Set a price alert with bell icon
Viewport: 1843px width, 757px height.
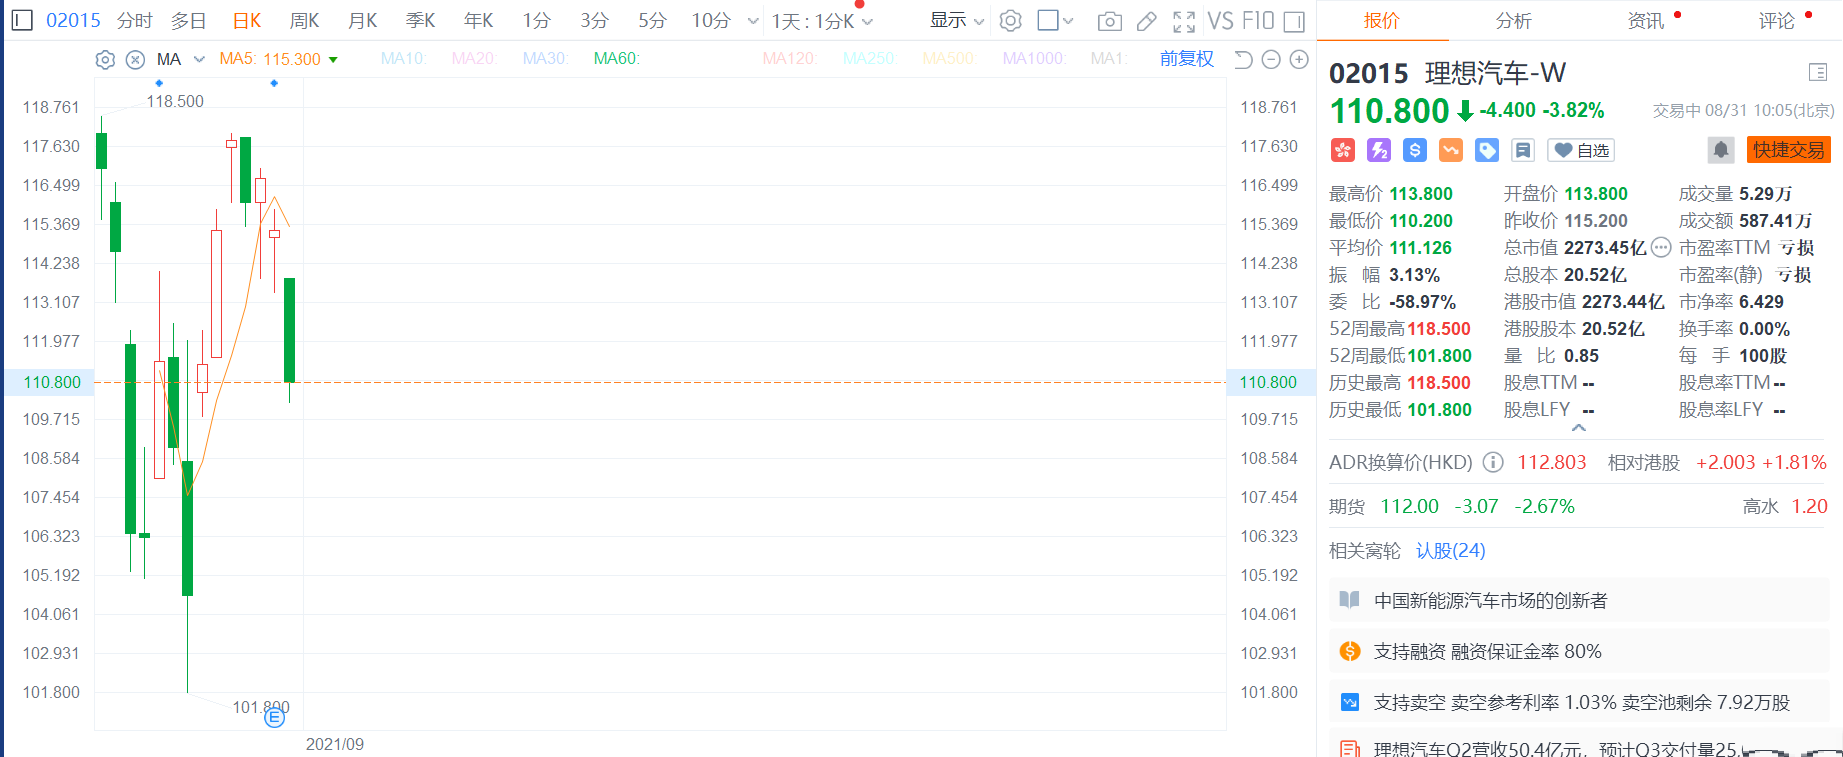tap(1721, 150)
